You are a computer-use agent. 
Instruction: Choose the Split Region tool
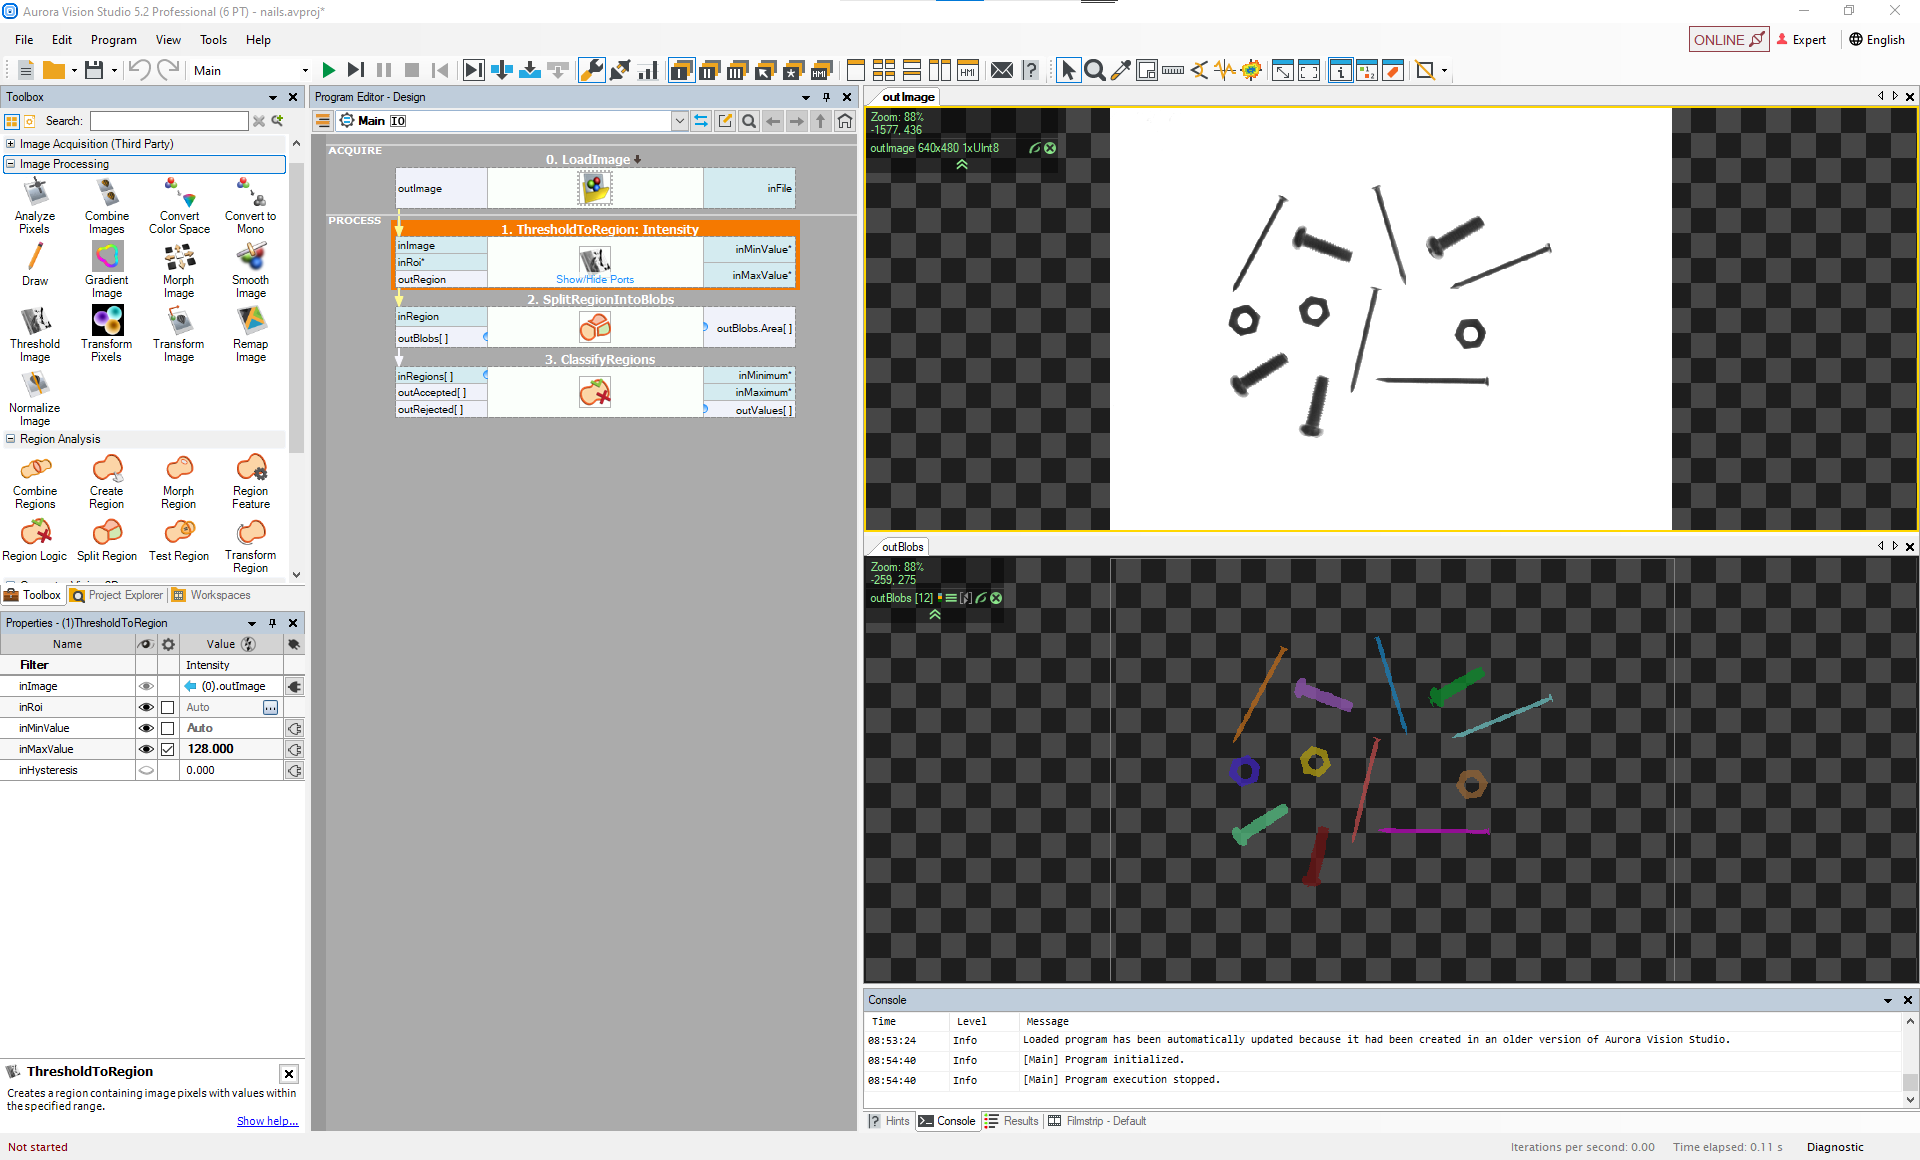tap(107, 533)
